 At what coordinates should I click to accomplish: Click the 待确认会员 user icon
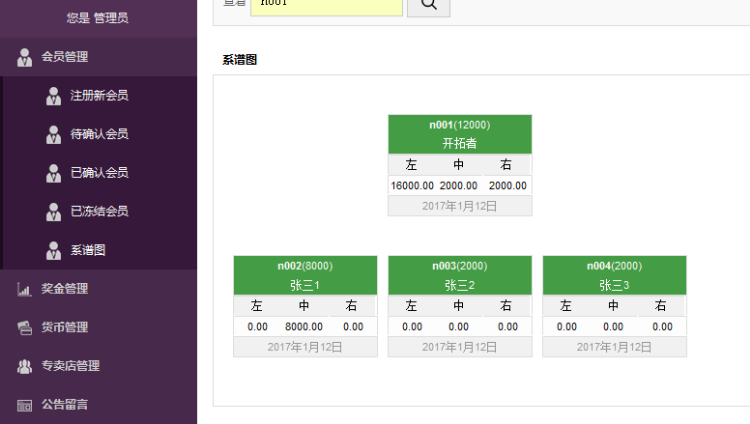(x=54, y=134)
